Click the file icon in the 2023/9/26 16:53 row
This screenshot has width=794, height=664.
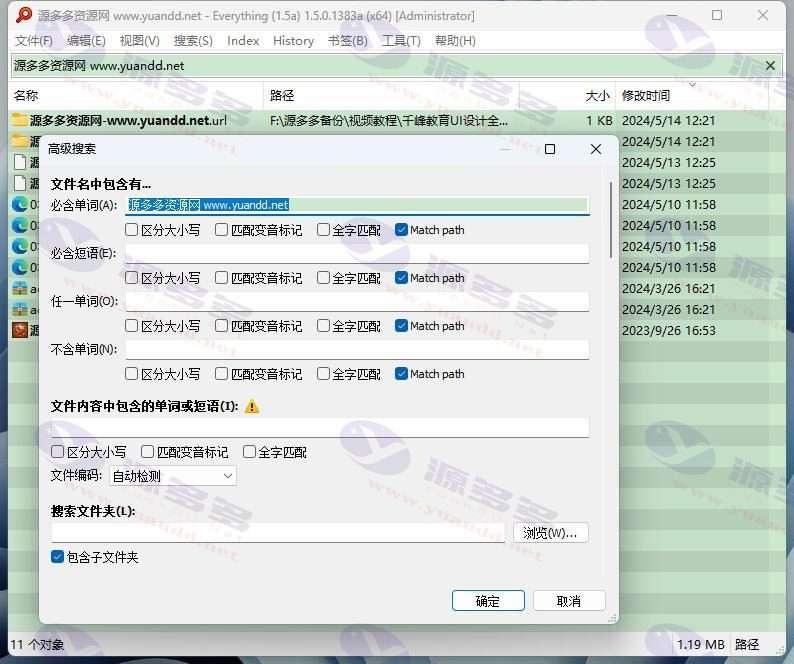pos(20,330)
